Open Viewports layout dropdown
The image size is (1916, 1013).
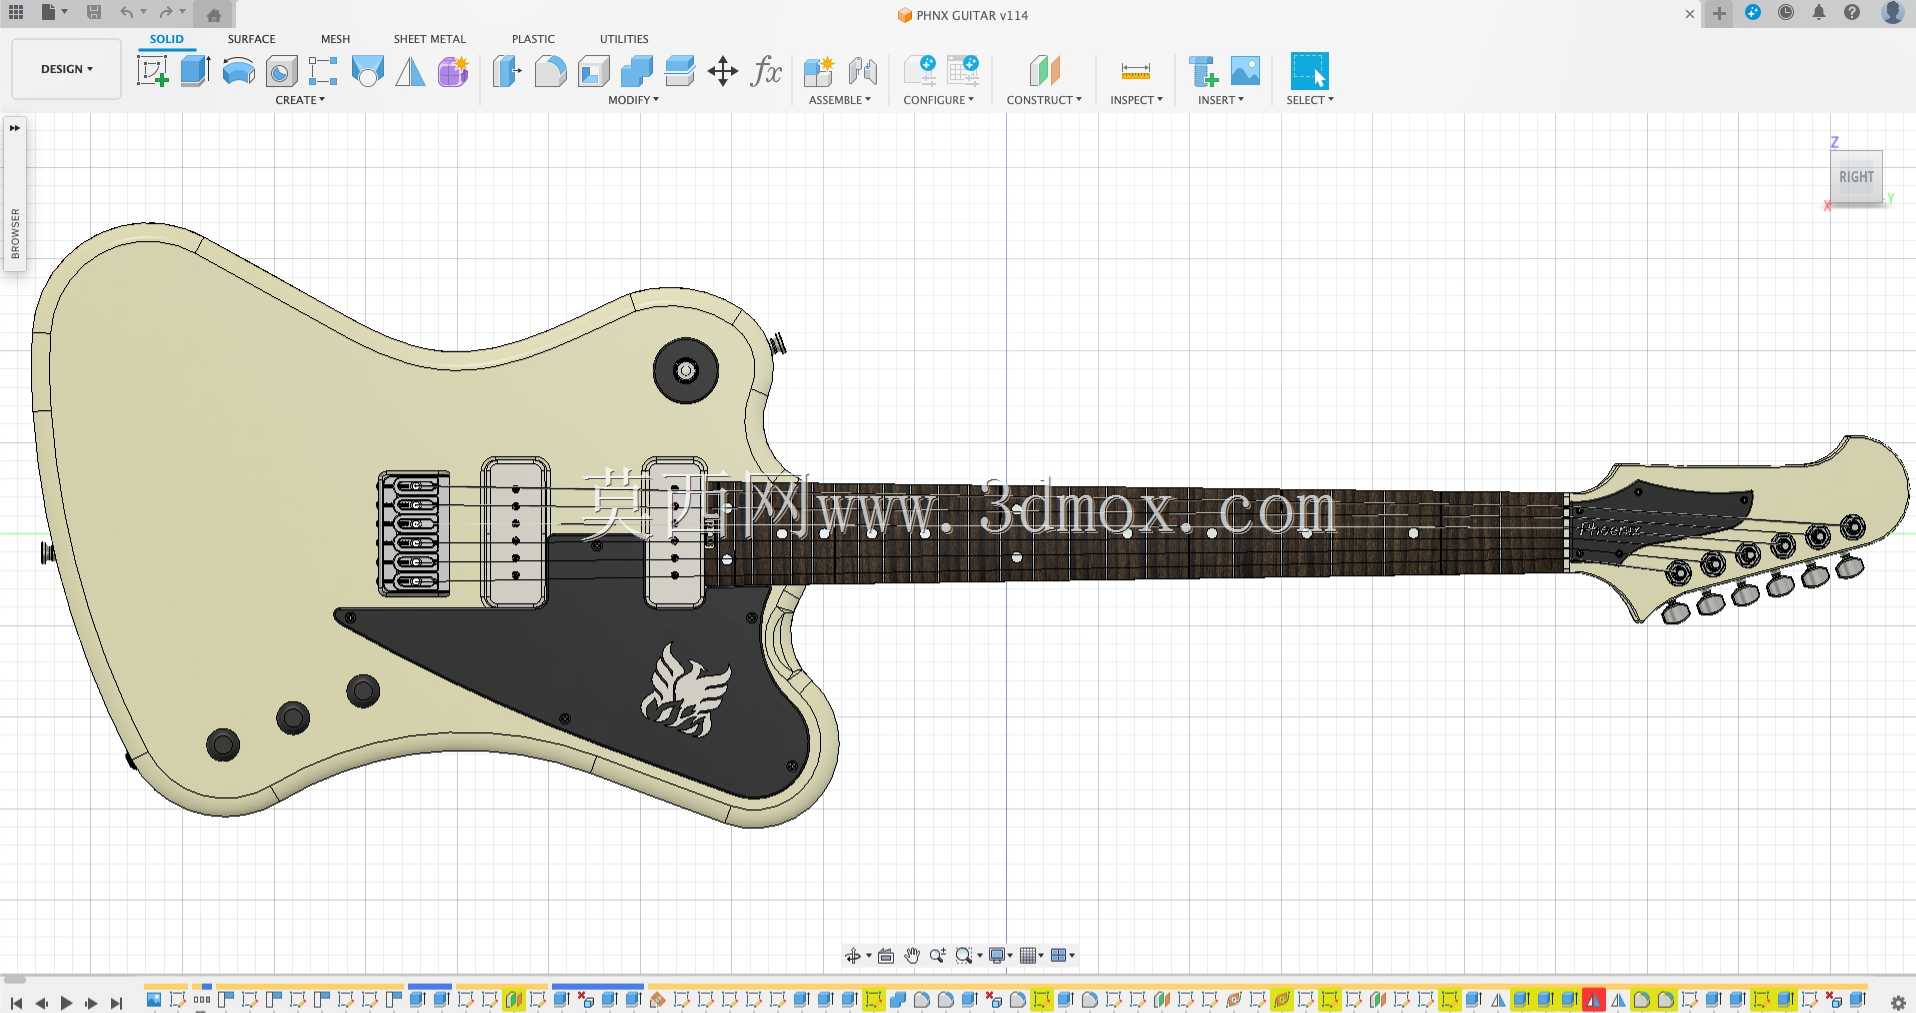pos(1063,956)
